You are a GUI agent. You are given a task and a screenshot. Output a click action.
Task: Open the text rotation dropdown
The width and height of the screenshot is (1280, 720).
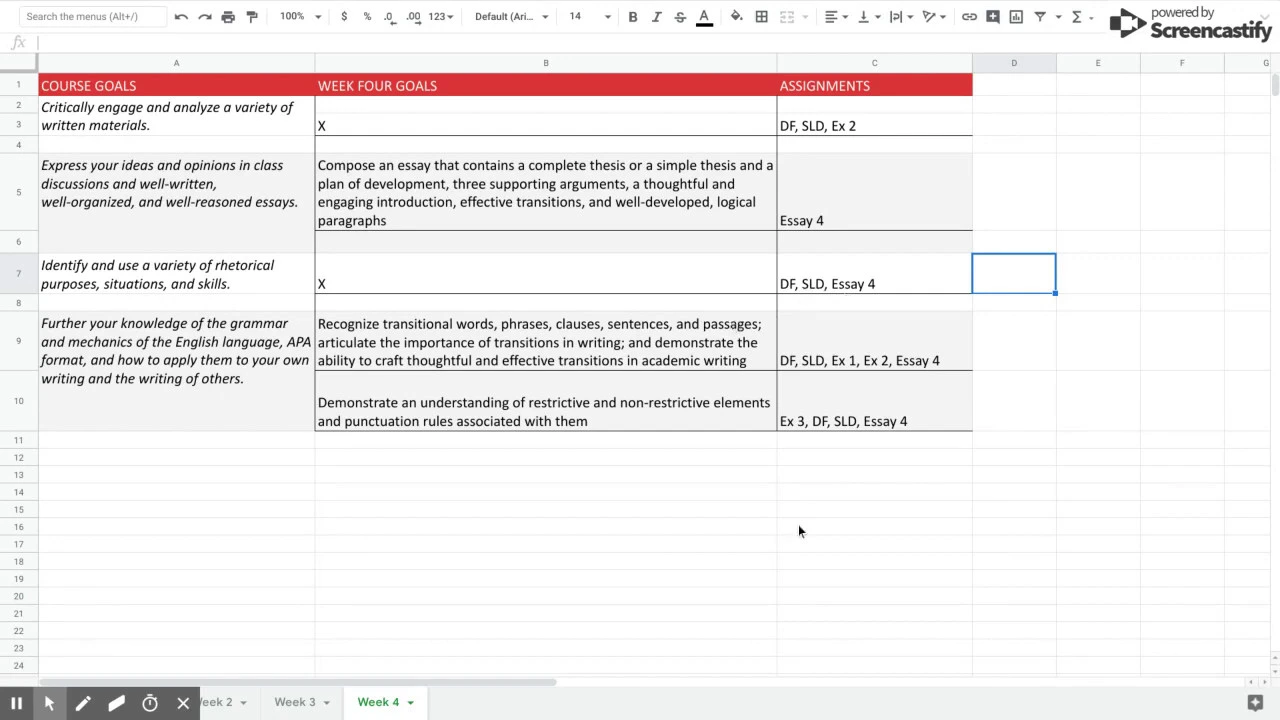935,17
